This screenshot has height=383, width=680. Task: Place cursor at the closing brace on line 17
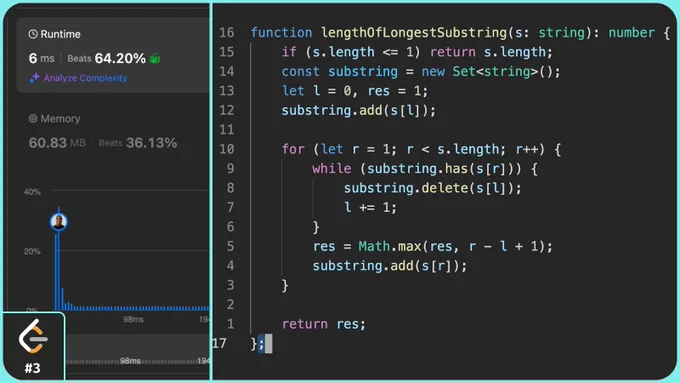(x=254, y=344)
